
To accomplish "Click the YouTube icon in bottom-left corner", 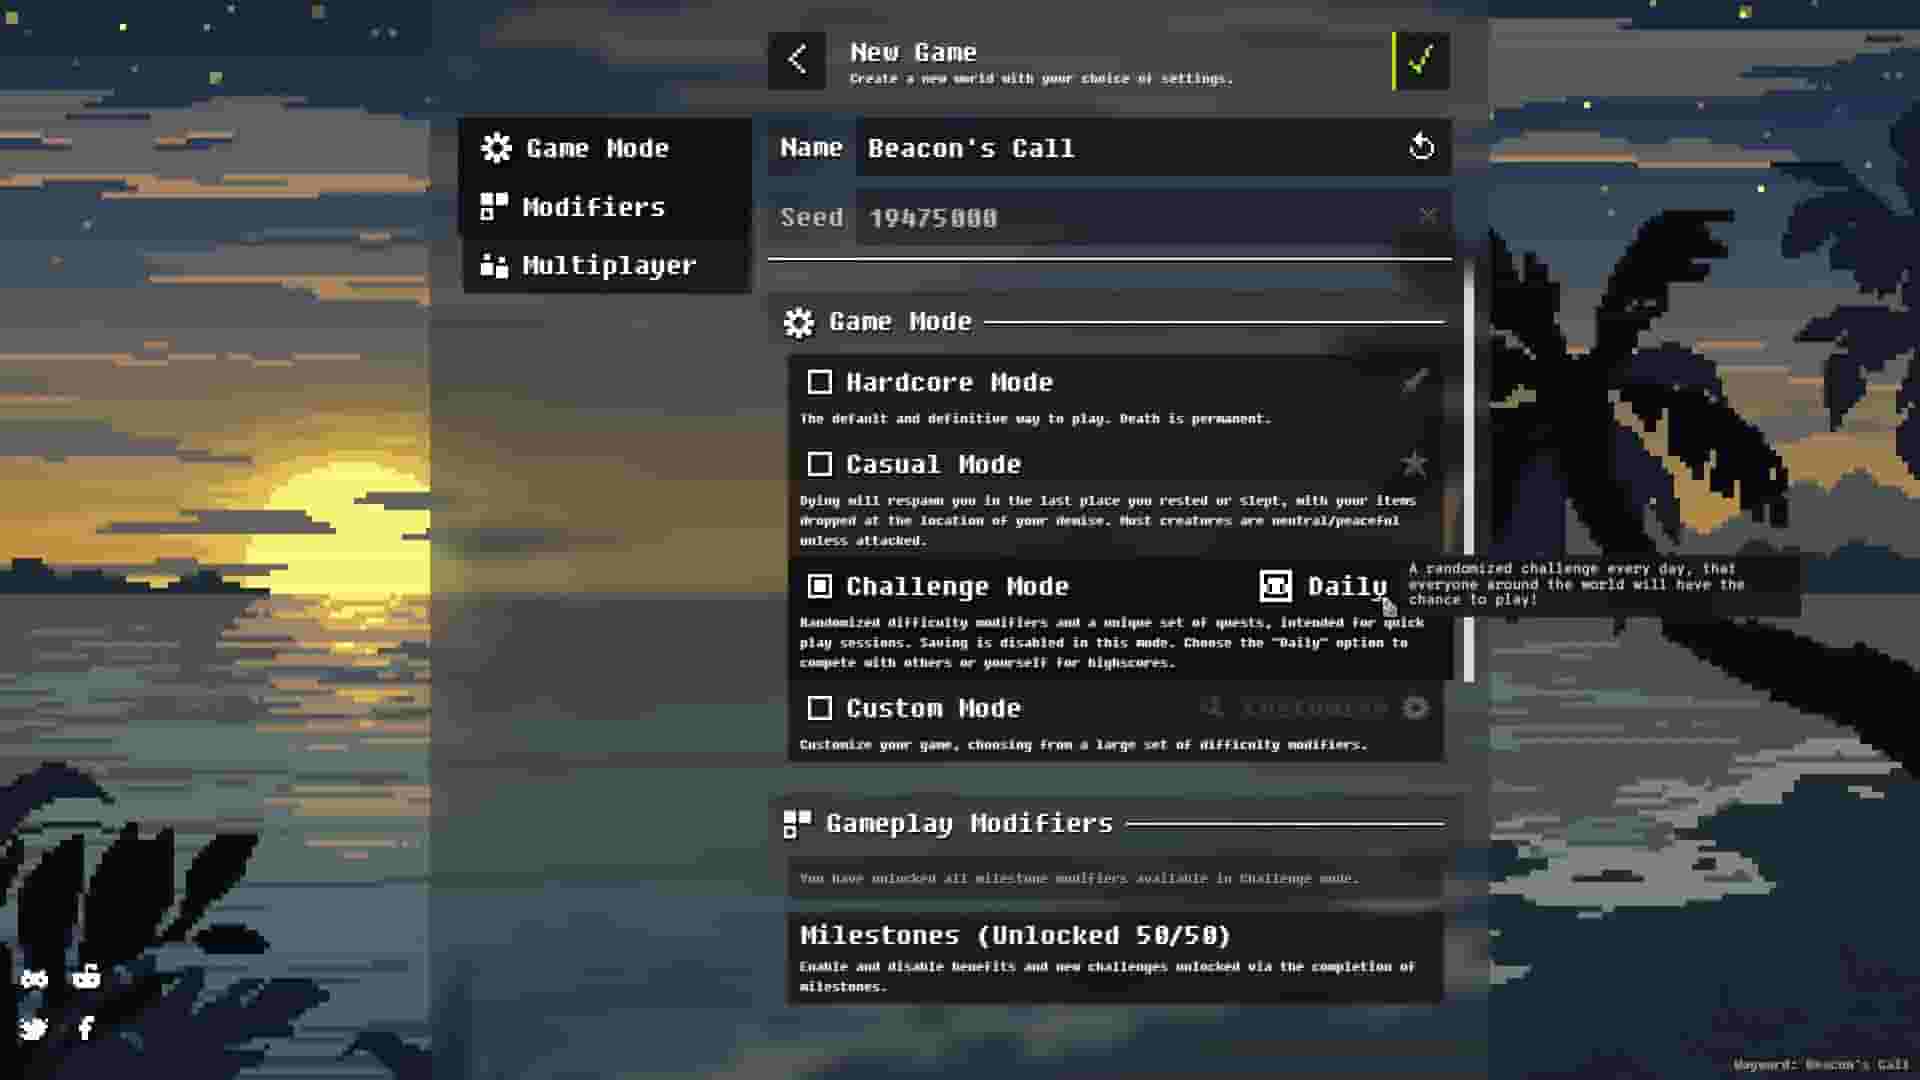I will pos(85,978).
